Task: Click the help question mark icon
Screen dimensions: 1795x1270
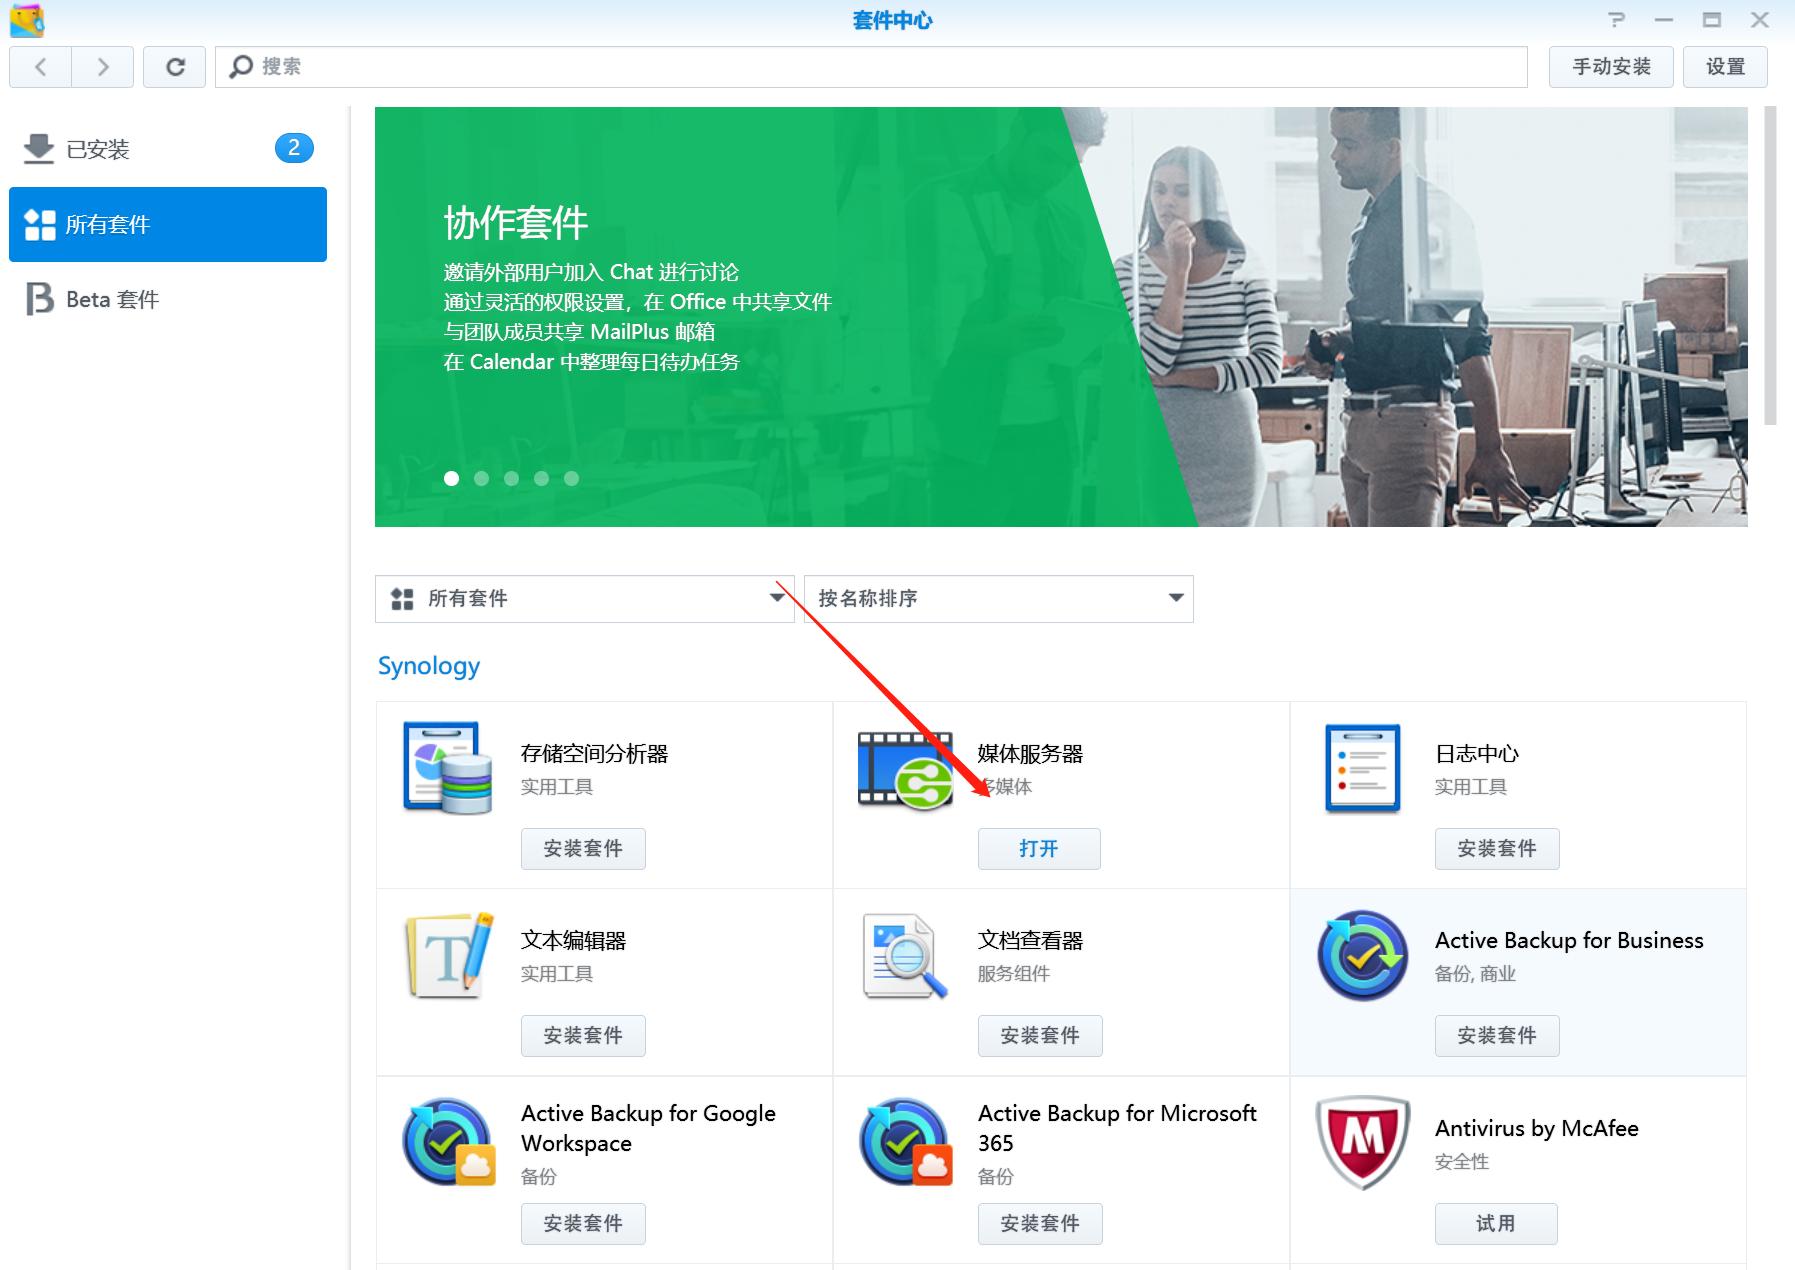Action: 1617,20
